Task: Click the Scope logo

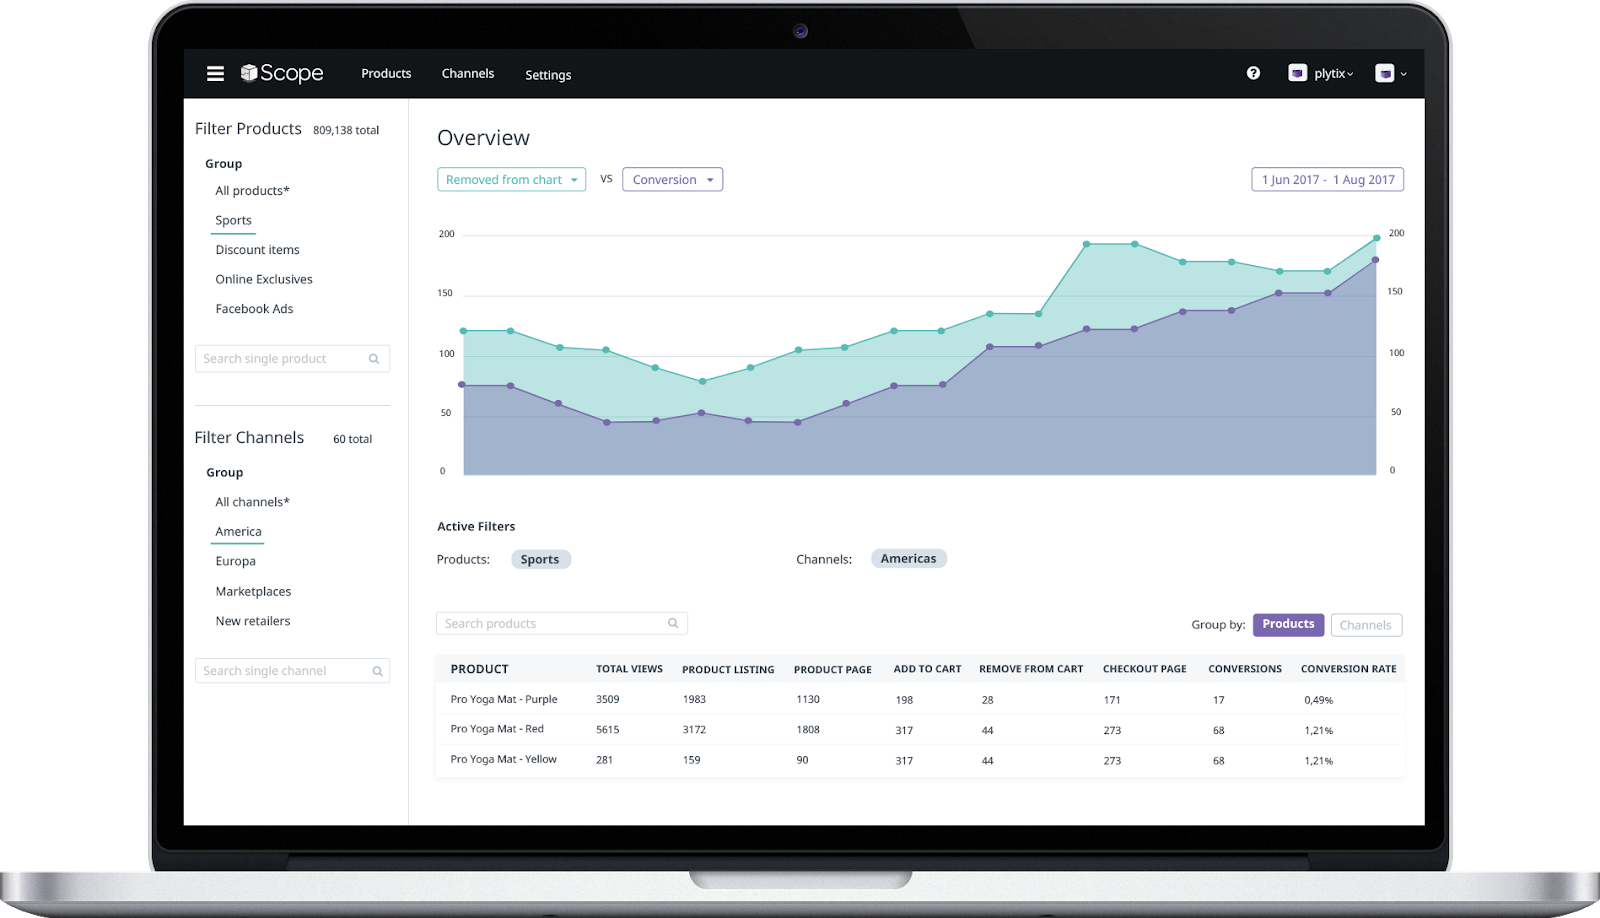Action: (x=282, y=73)
